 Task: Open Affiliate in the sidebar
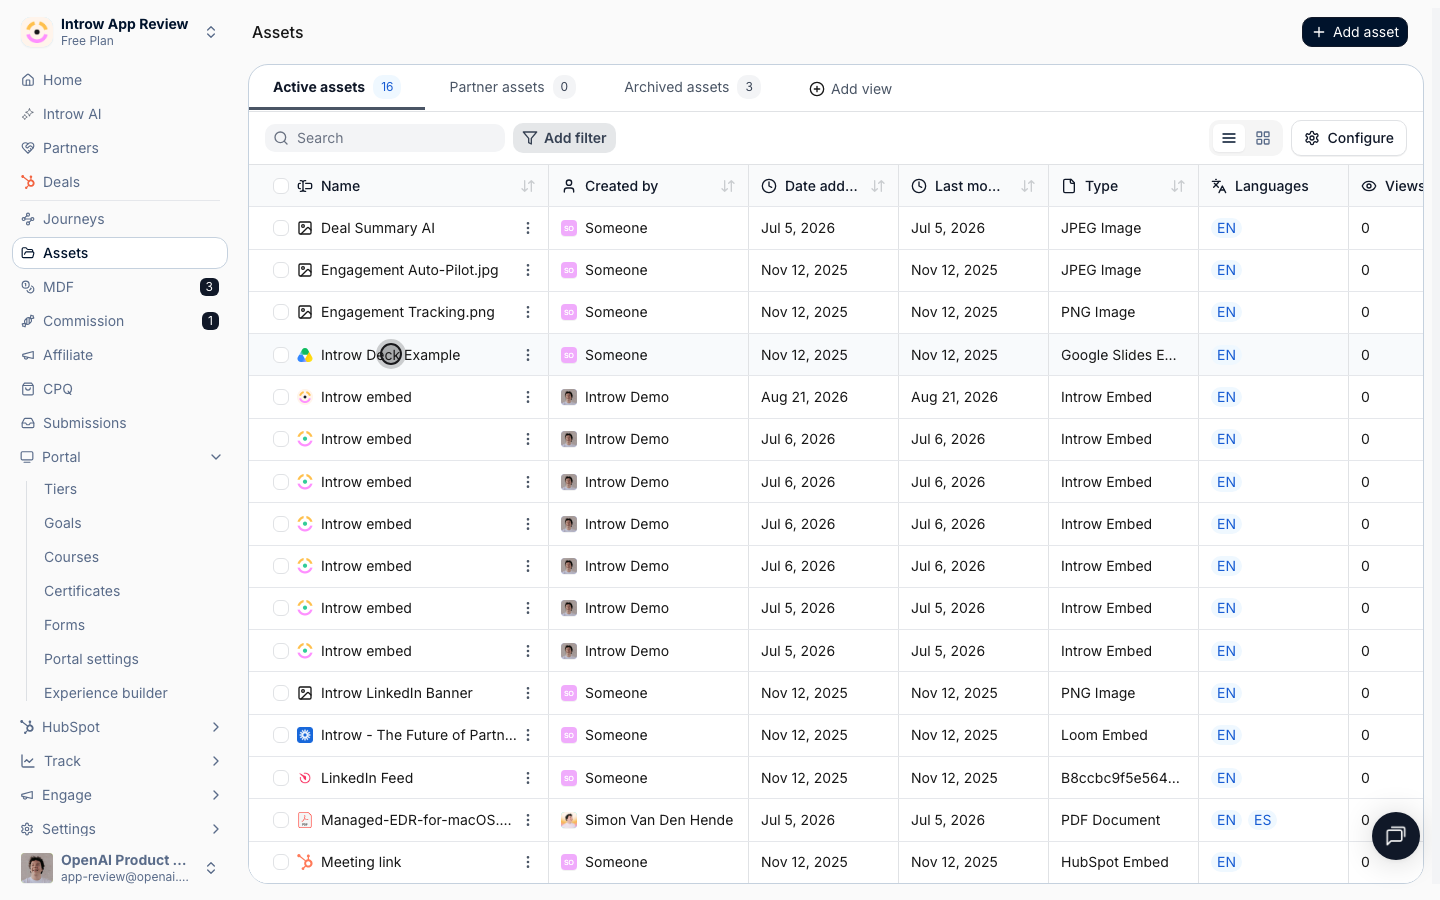click(x=120, y=355)
